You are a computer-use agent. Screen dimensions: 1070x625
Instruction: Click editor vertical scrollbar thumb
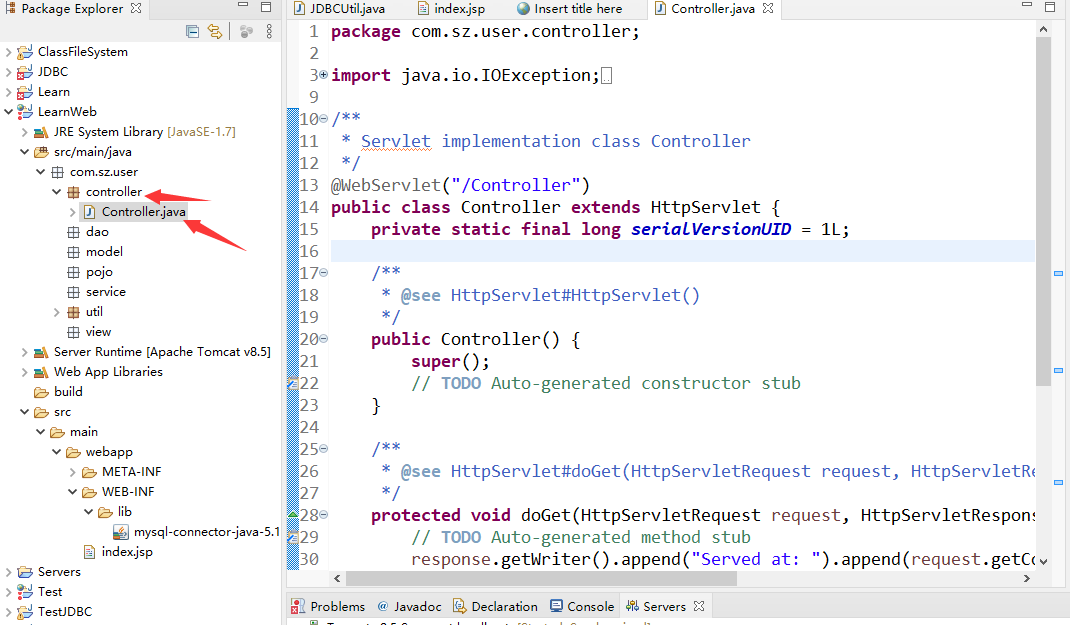[1043, 212]
